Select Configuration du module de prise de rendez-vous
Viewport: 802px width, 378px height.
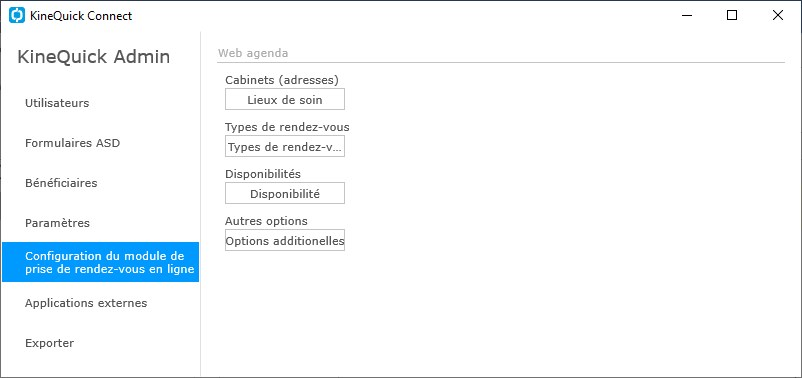coord(100,262)
